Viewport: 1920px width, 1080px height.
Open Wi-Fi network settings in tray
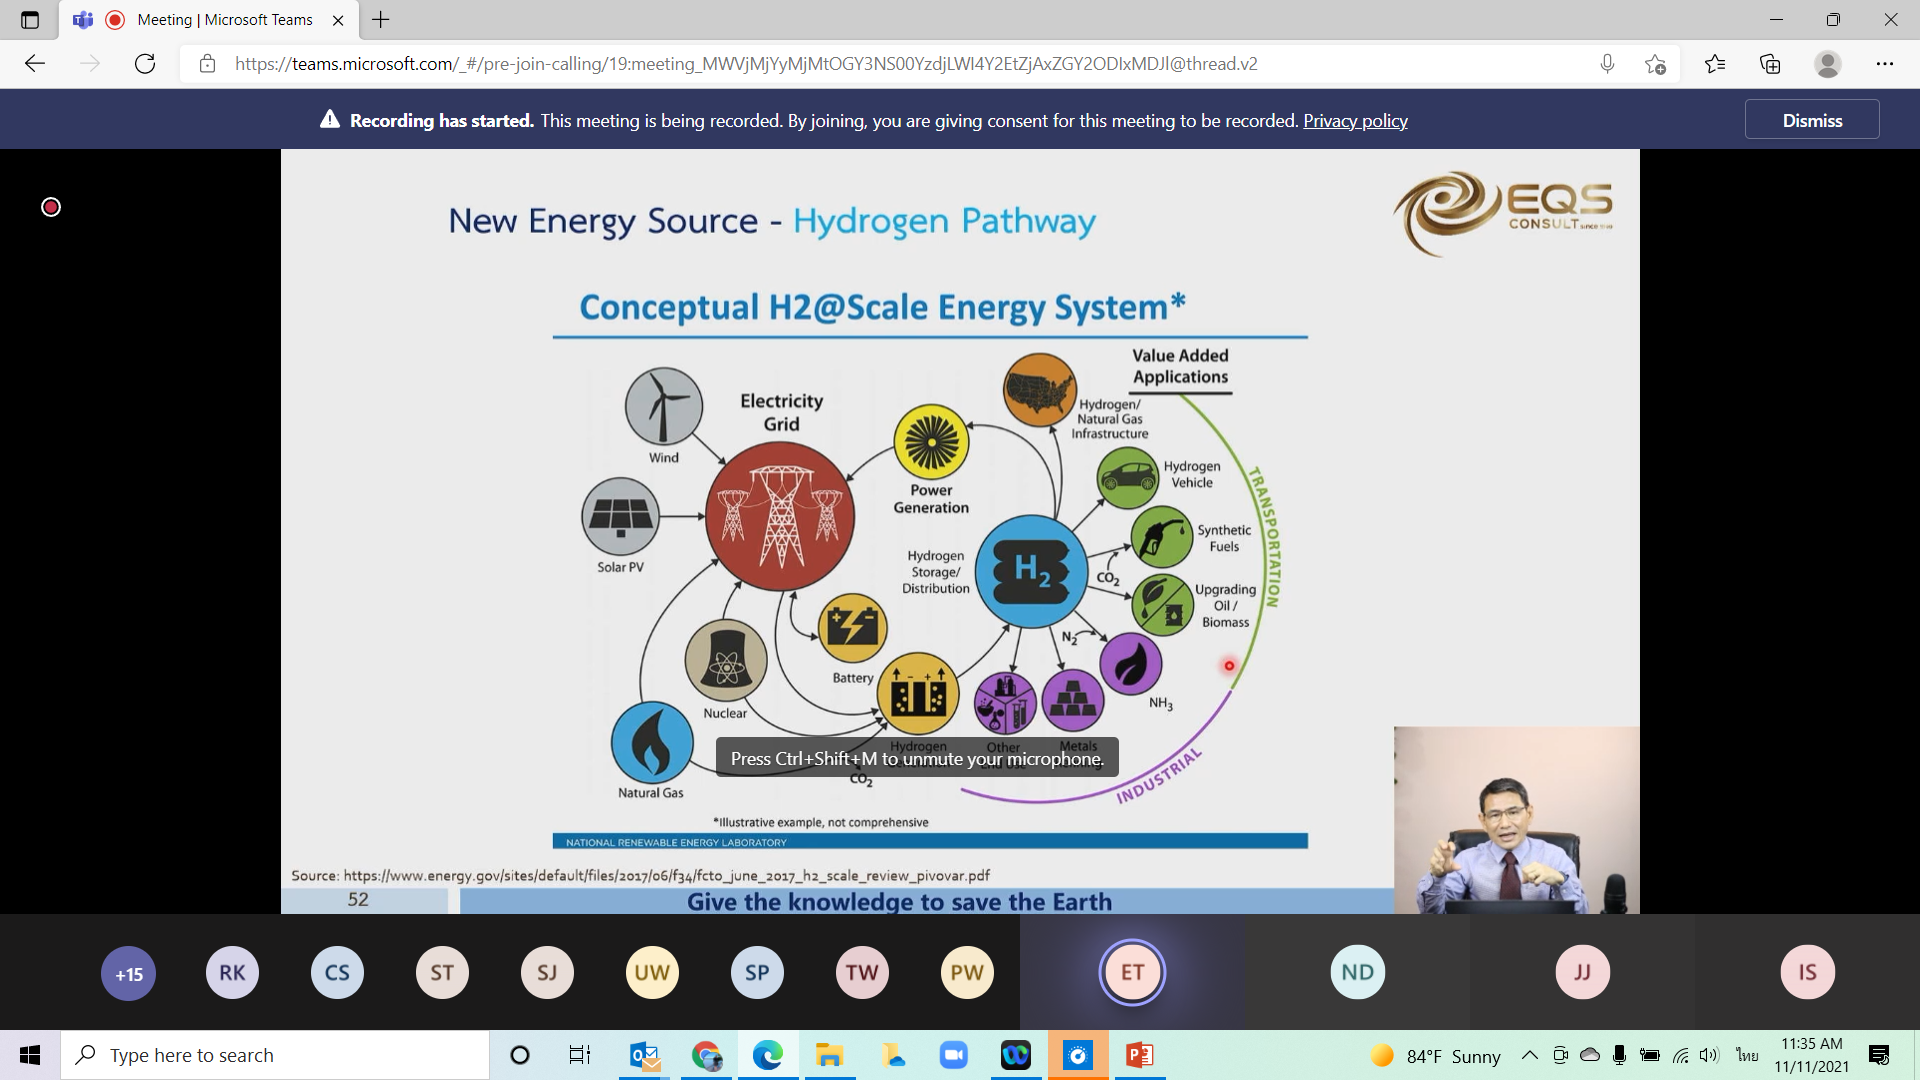pos(1681,1055)
